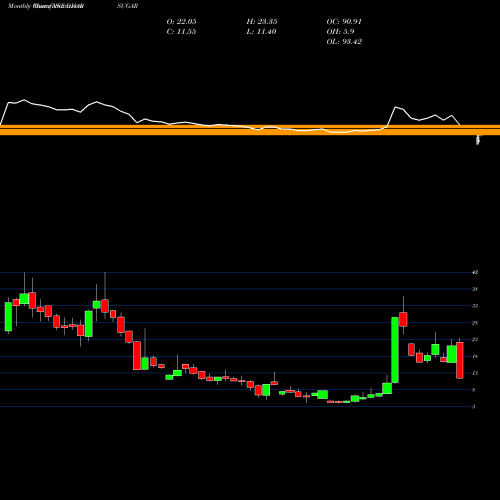Viewport: 500px width, 500px height.
Task: Click price axis label 42
Action: (x=475, y=272)
